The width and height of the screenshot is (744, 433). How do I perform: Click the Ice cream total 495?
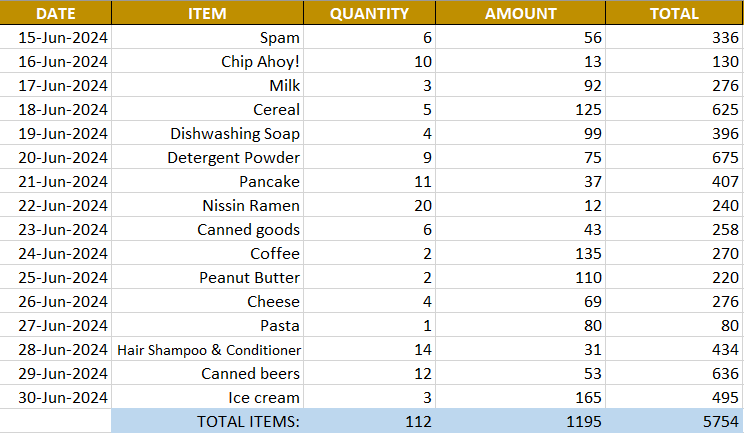[x=673, y=398]
